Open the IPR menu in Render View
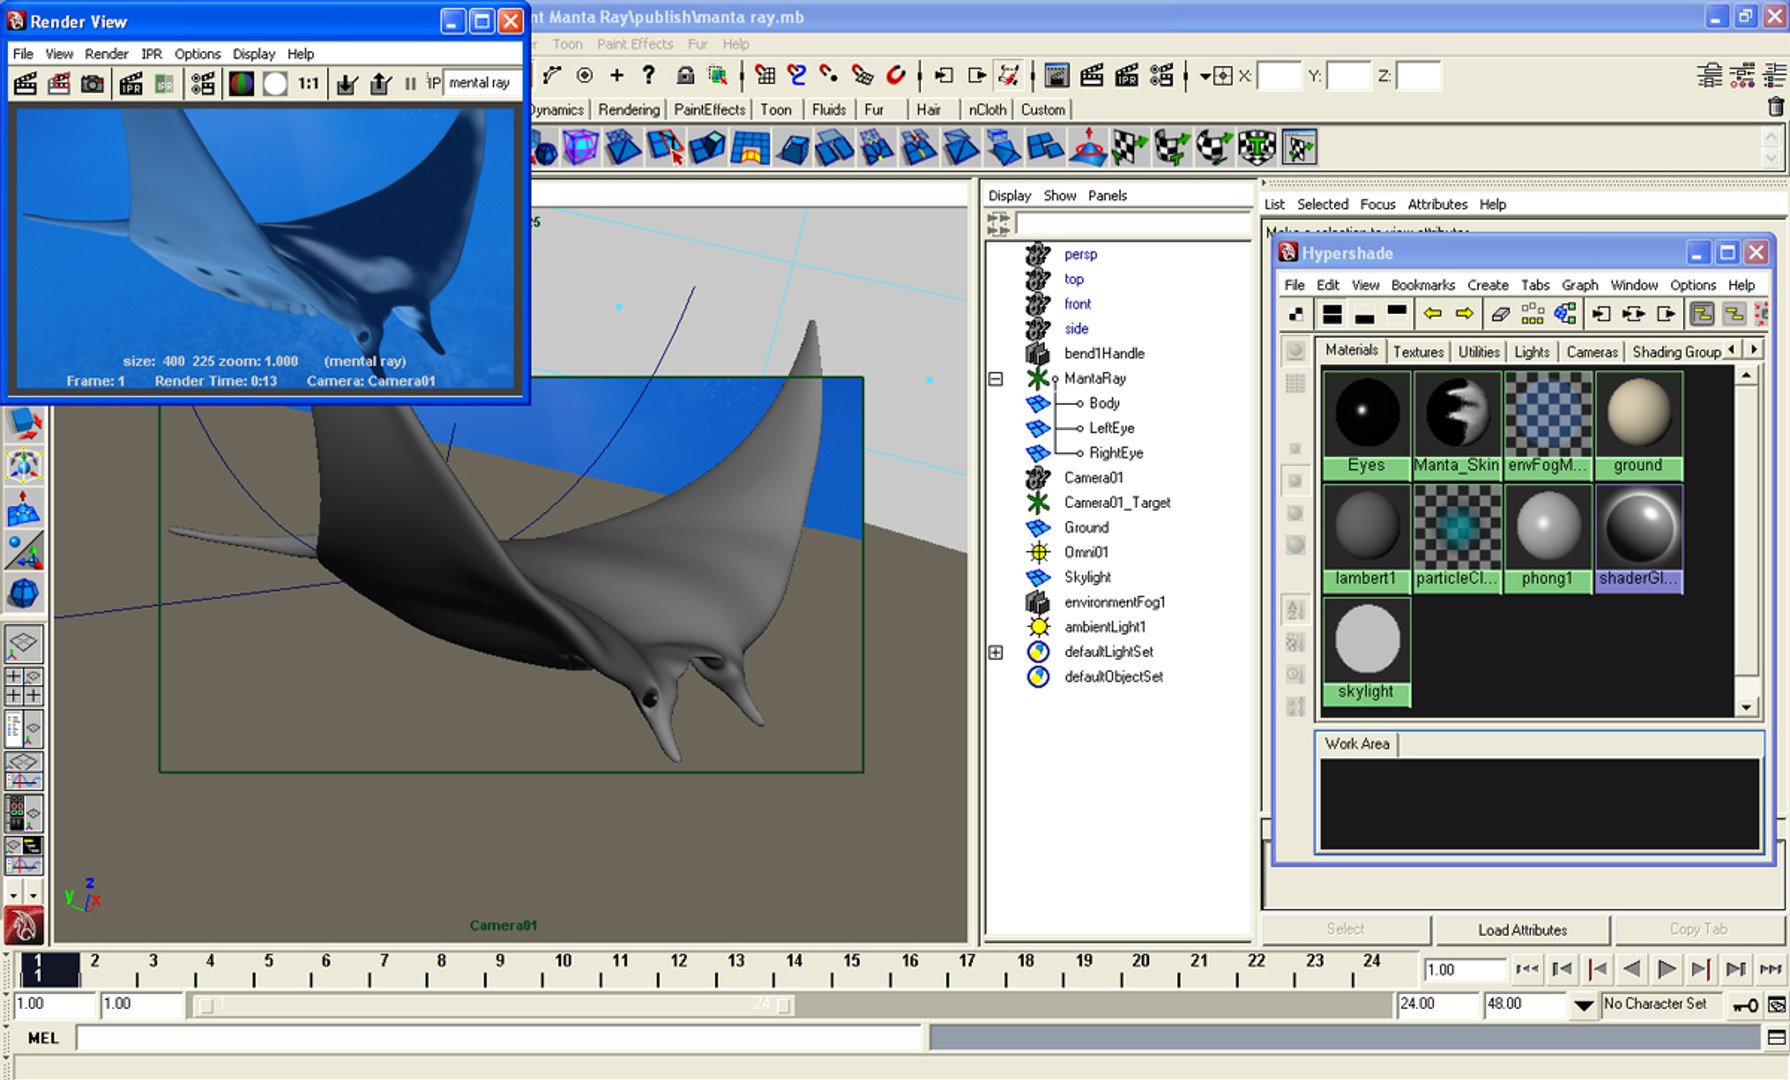1790x1080 pixels. 151,54
